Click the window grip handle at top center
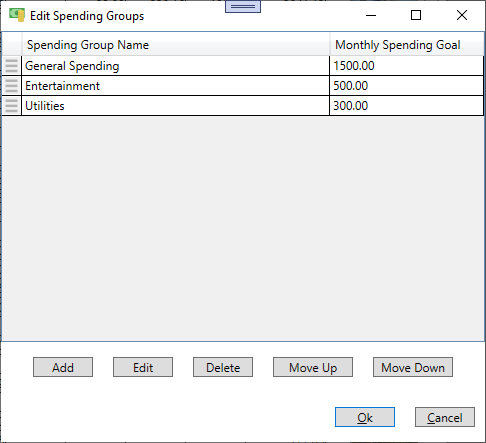 (x=243, y=6)
